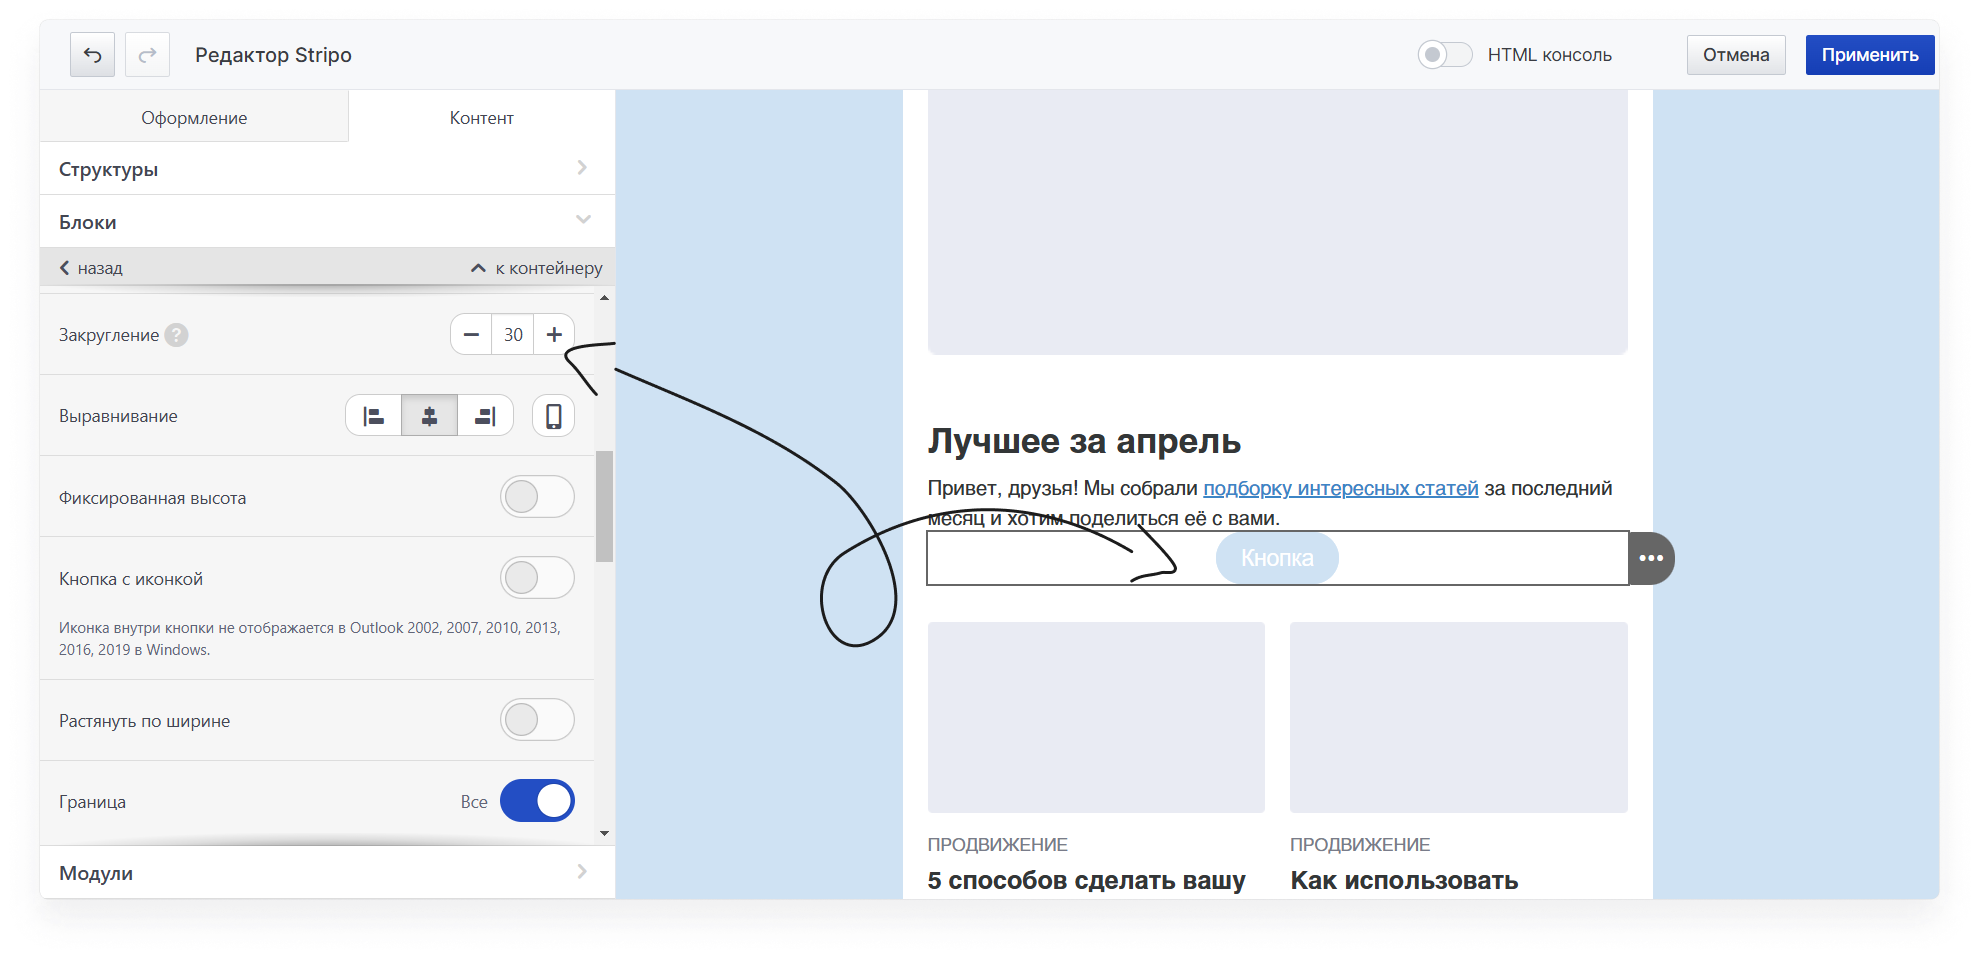Toggle the HTML консоль switch
Screen dimensions: 1979x959
tap(1445, 55)
